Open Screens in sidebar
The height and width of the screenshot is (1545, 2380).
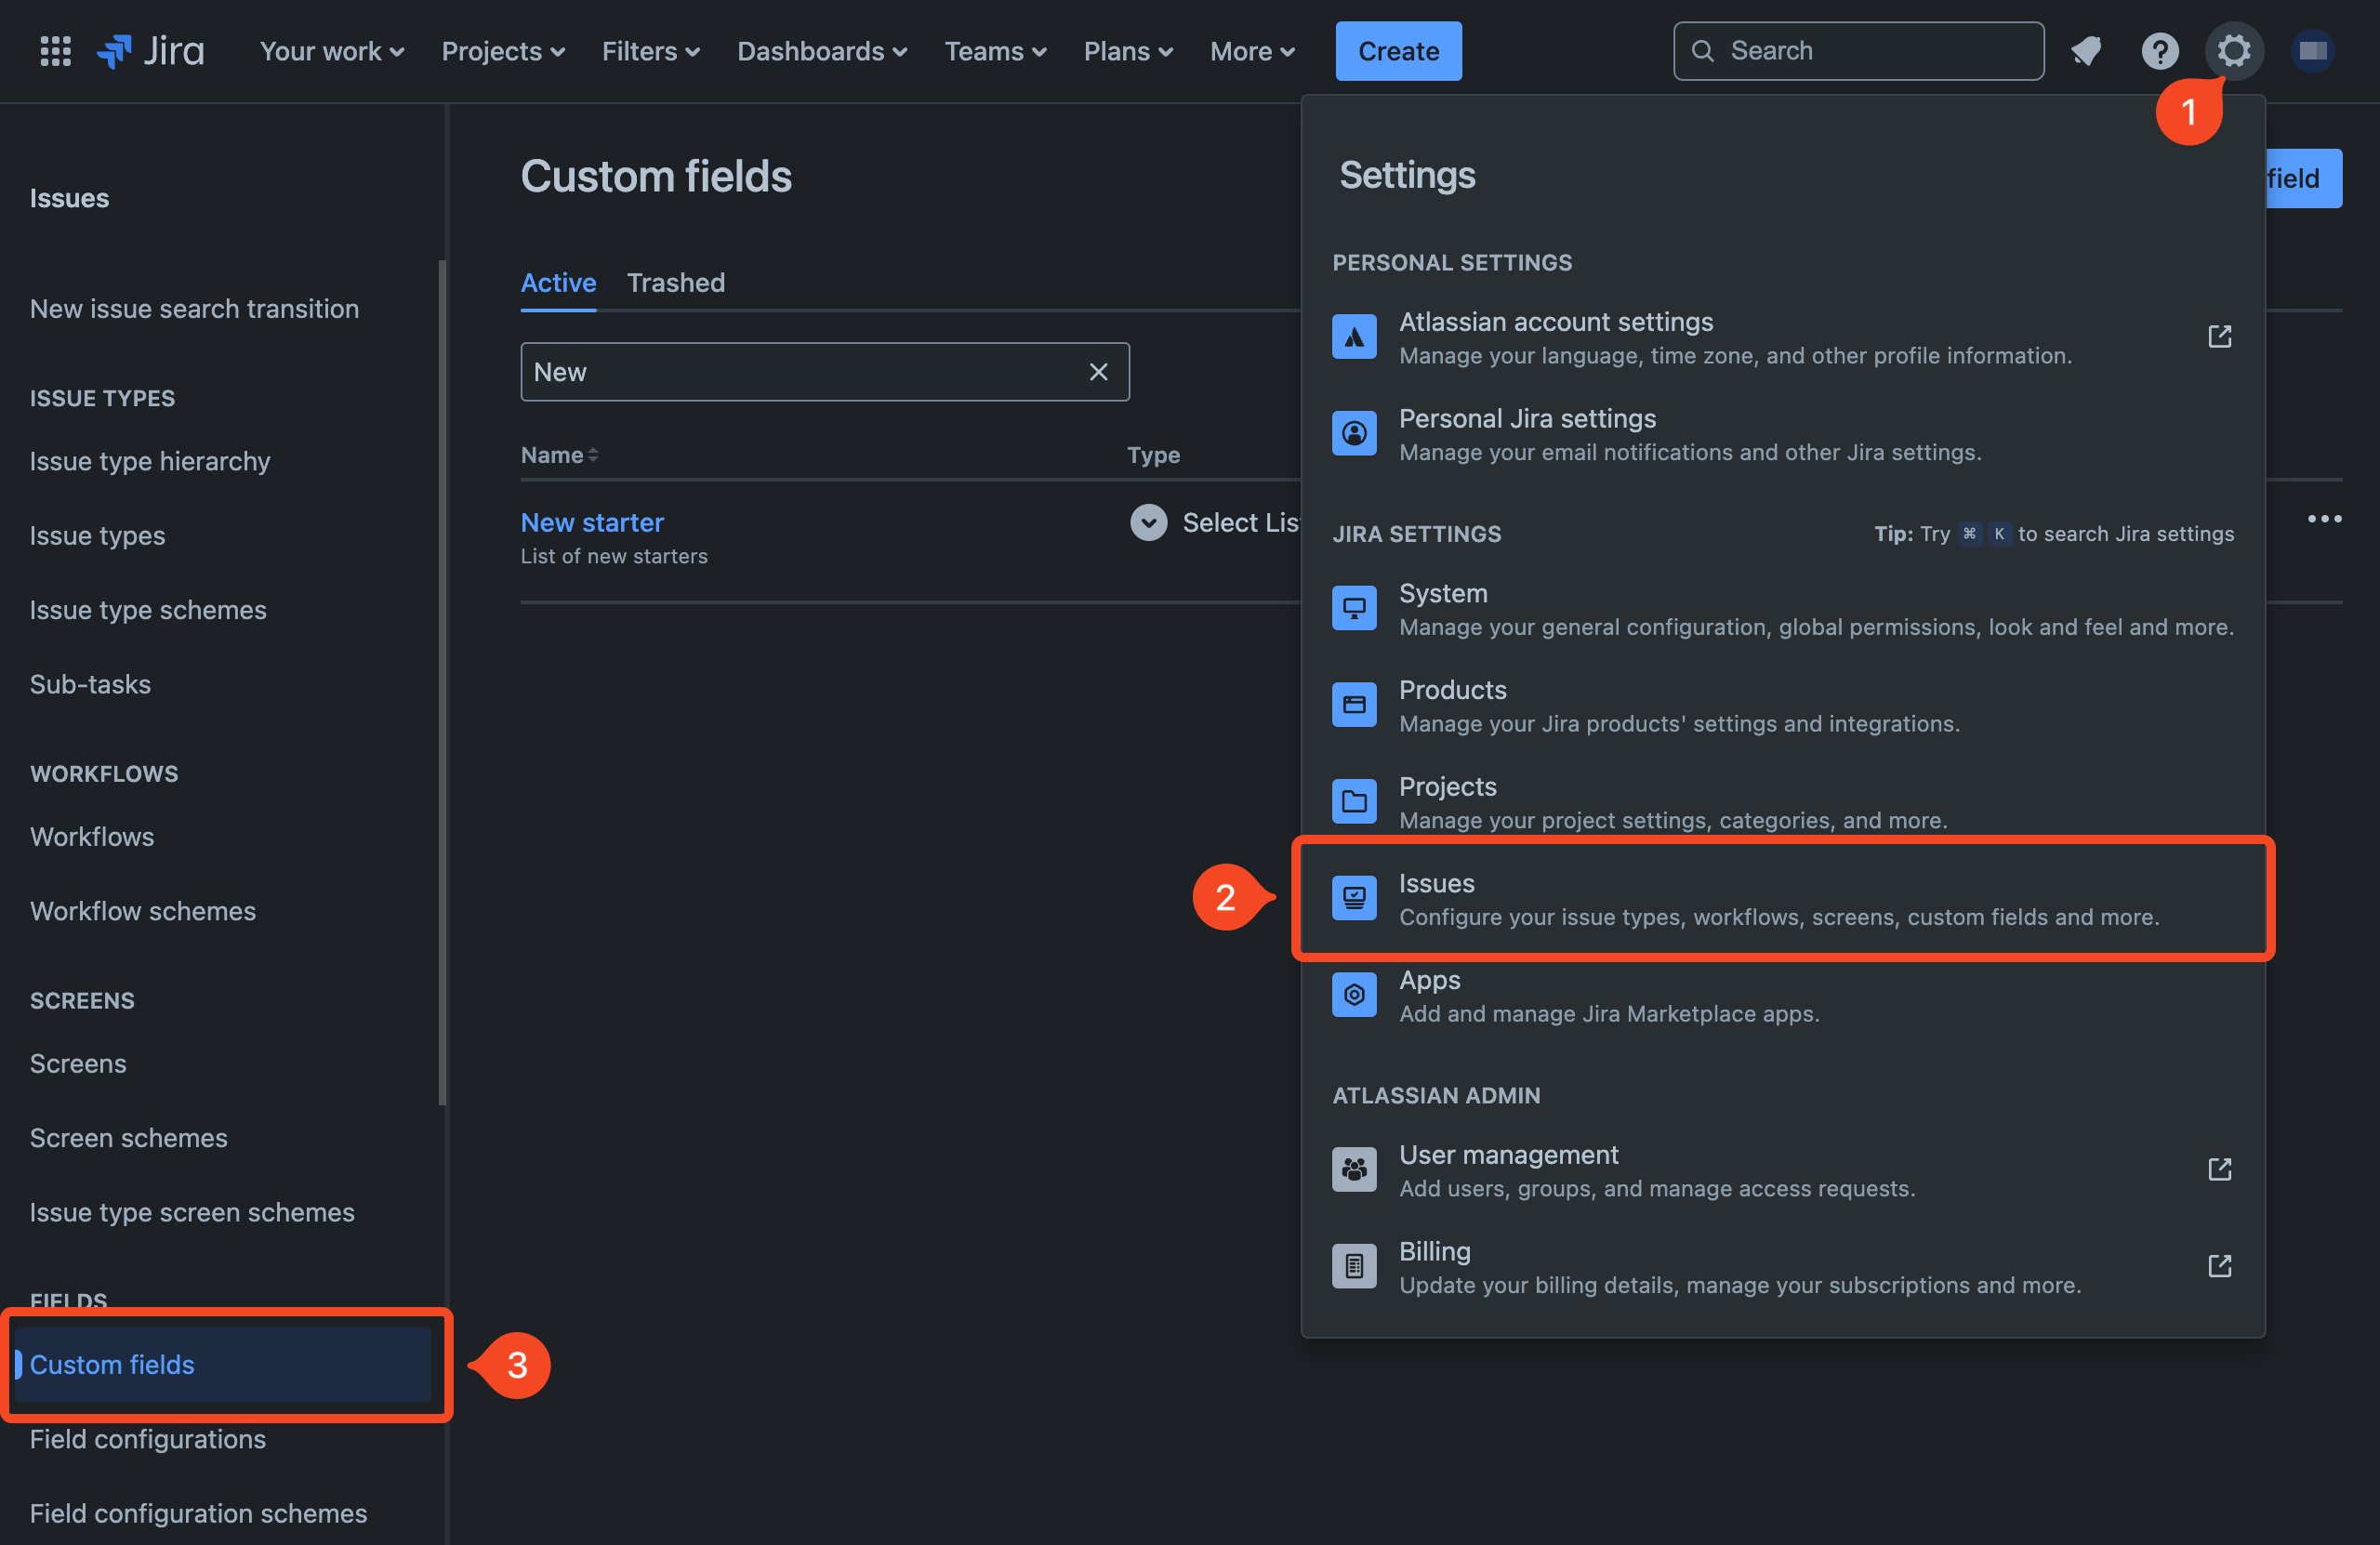(78, 1064)
